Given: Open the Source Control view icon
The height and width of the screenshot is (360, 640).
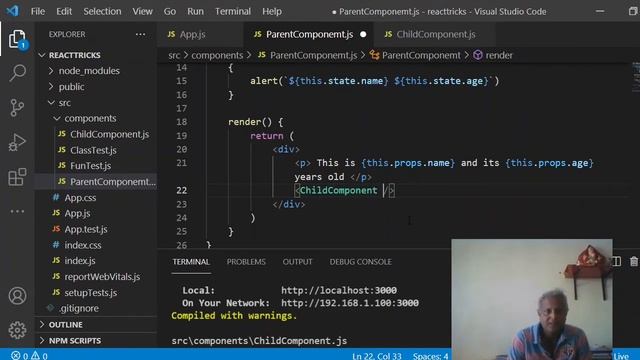Looking at the screenshot, I should tap(17, 108).
